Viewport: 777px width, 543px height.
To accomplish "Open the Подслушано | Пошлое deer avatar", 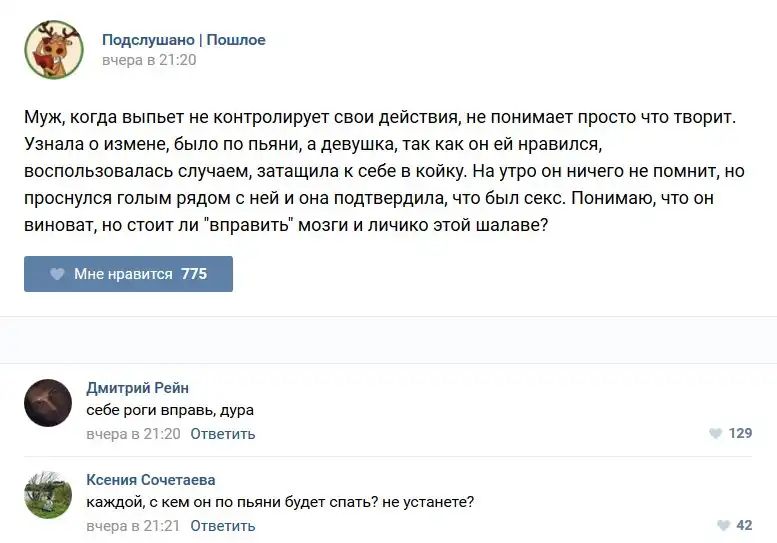I will coord(54,50).
